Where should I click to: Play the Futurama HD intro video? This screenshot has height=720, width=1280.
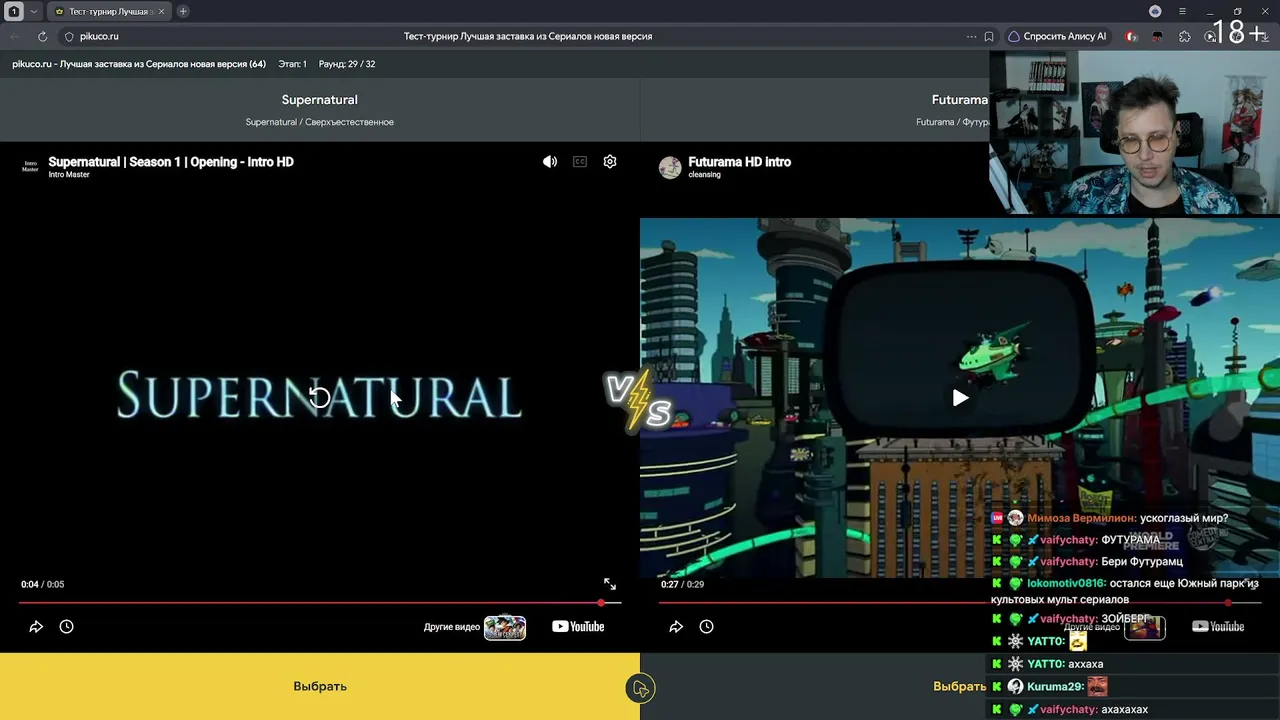[960, 398]
